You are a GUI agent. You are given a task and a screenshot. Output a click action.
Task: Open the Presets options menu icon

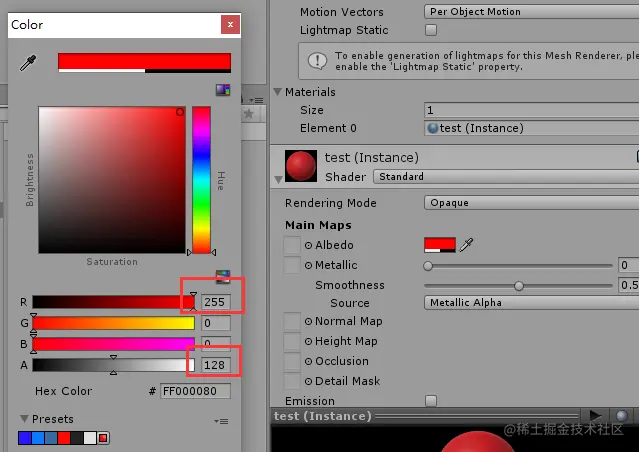pyautogui.click(x=221, y=421)
